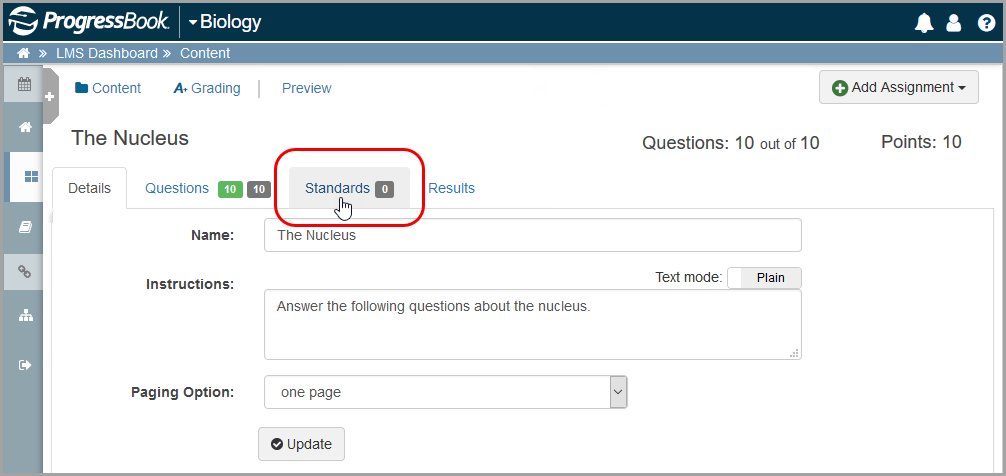Open the Add Assignment dropdown
1006x476 pixels.
(x=899, y=87)
